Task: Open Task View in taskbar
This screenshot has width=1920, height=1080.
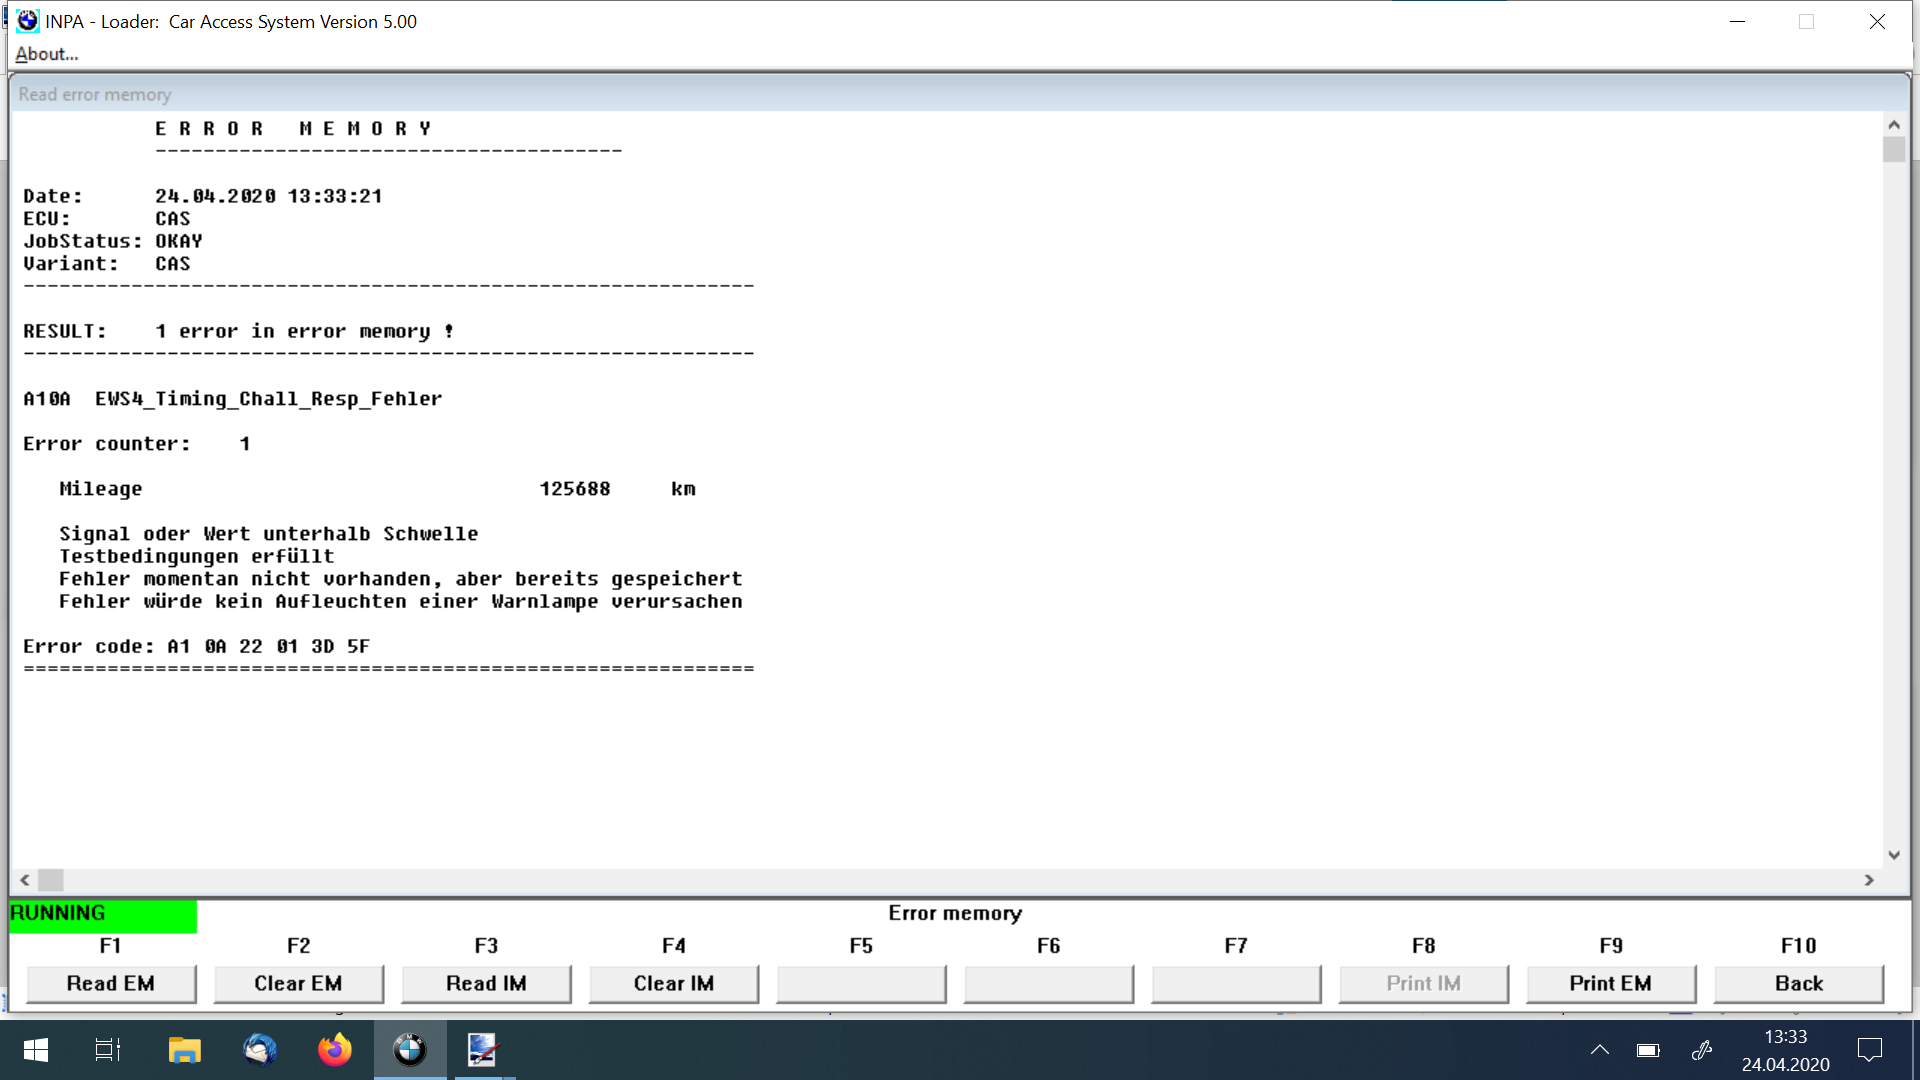Action: [108, 1050]
